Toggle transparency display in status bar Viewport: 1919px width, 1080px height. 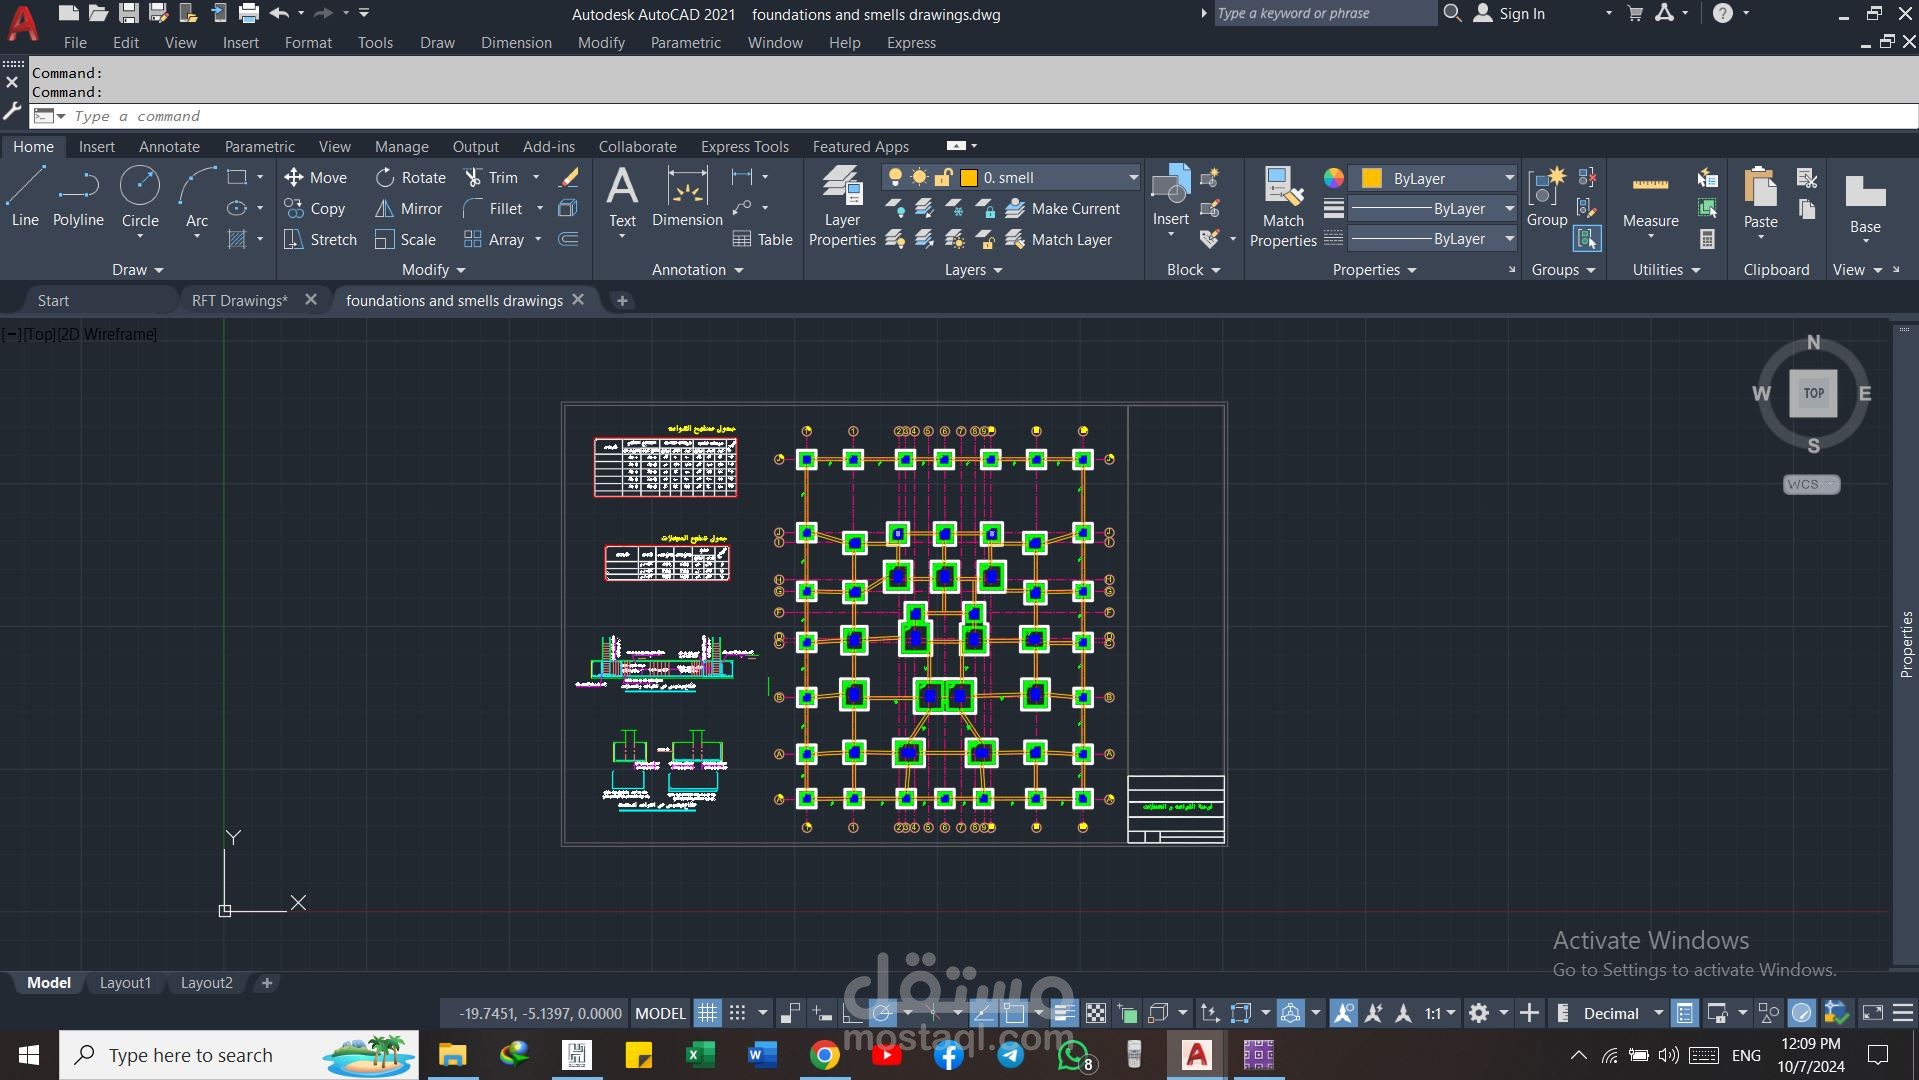click(1096, 1013)
